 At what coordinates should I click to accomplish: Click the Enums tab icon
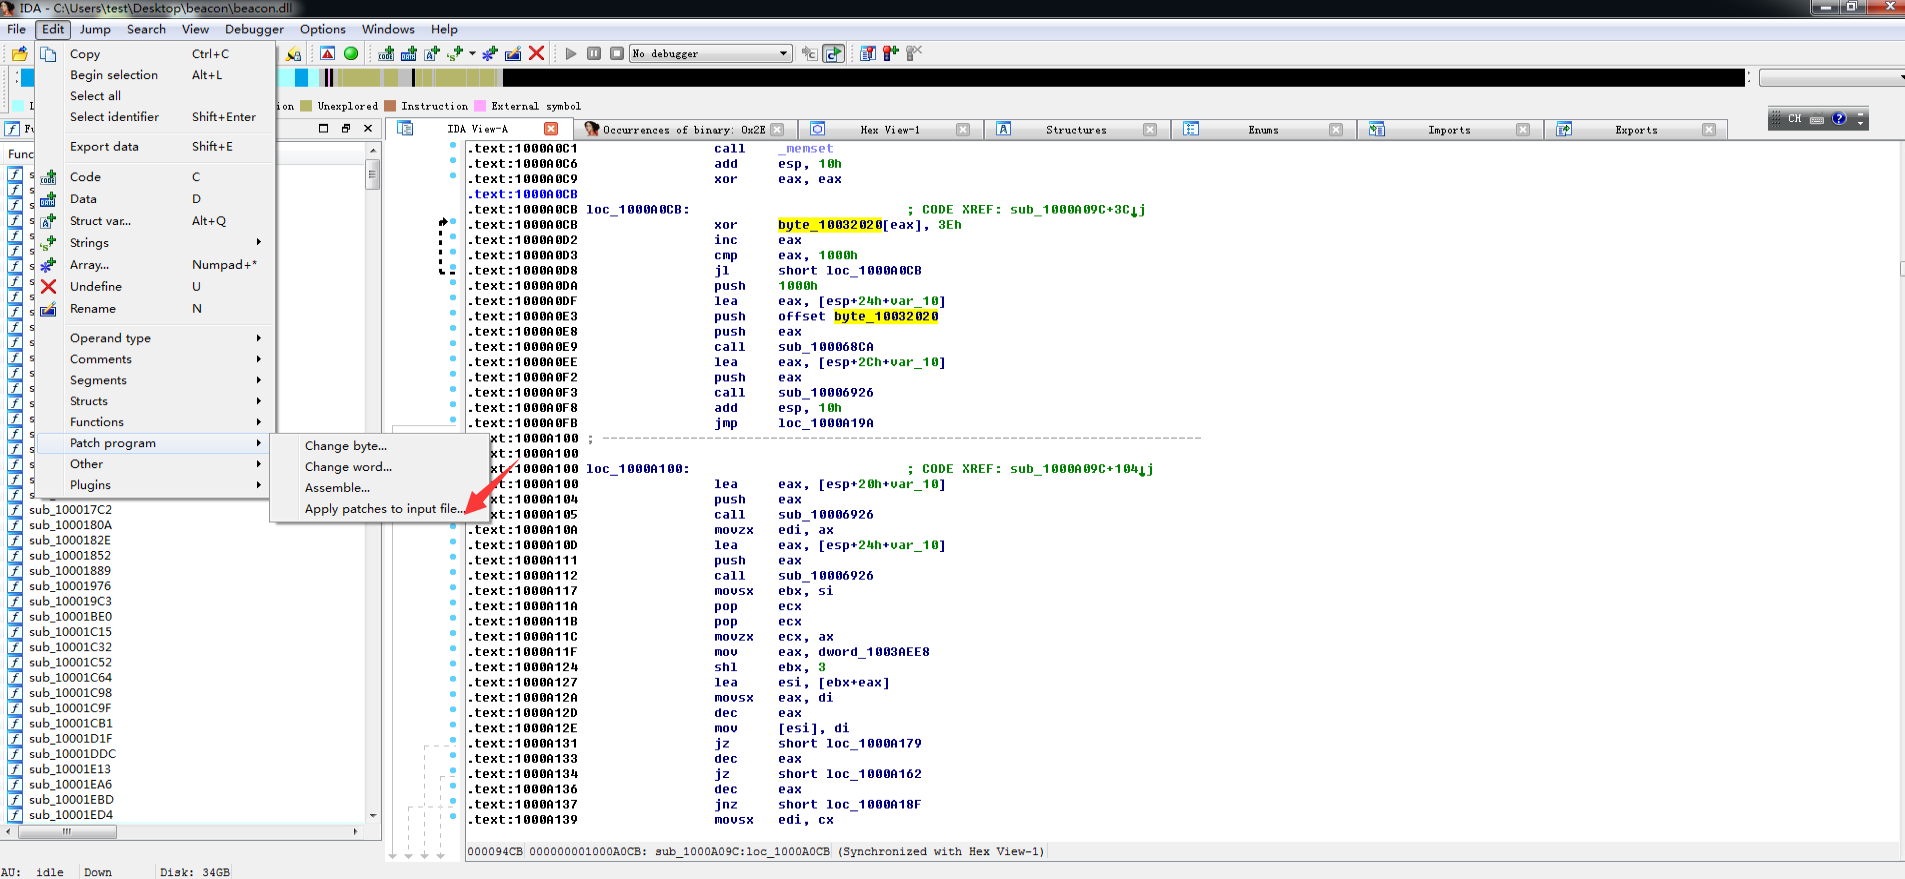pyautogui.click(x=1191, y=129)
